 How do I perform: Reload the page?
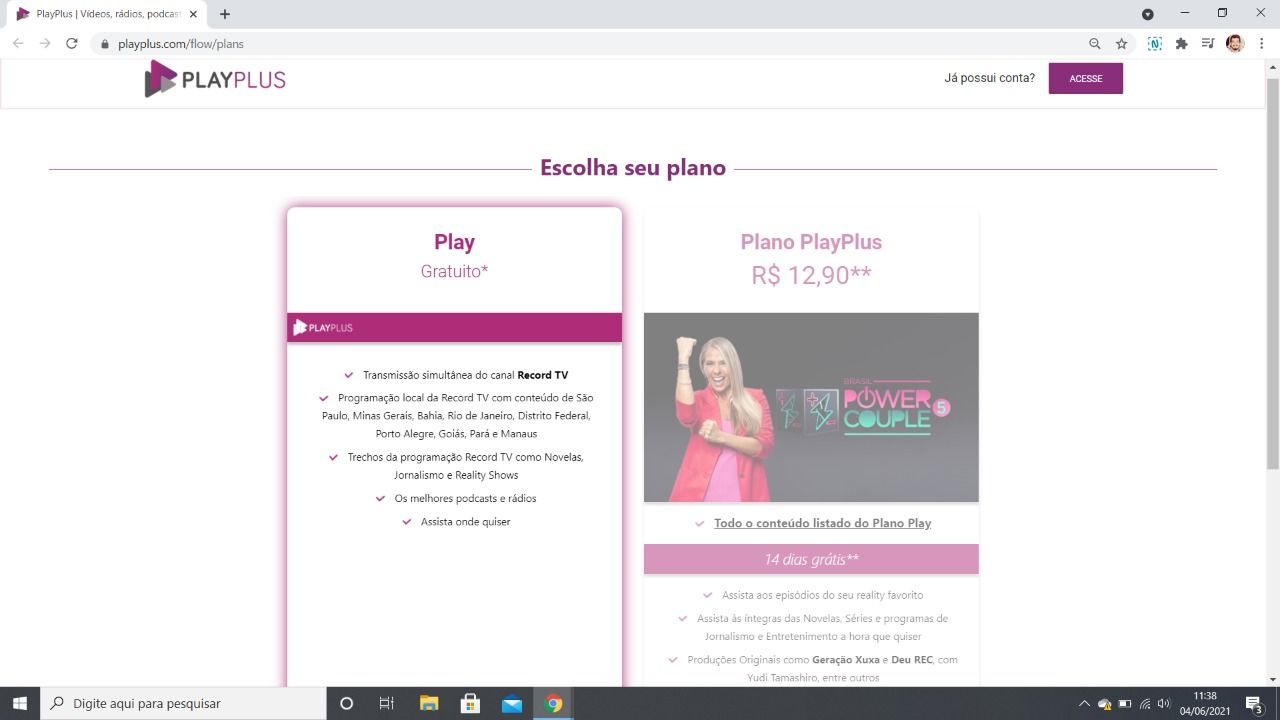click(x=72, y=44)
